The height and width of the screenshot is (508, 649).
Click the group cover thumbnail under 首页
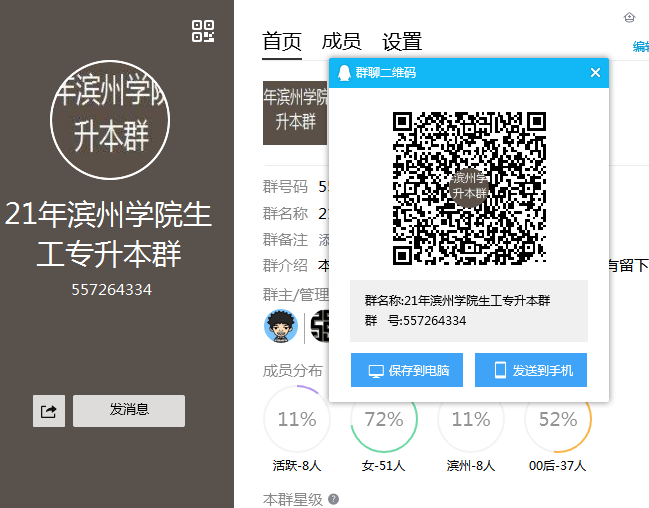pos(295,112)
